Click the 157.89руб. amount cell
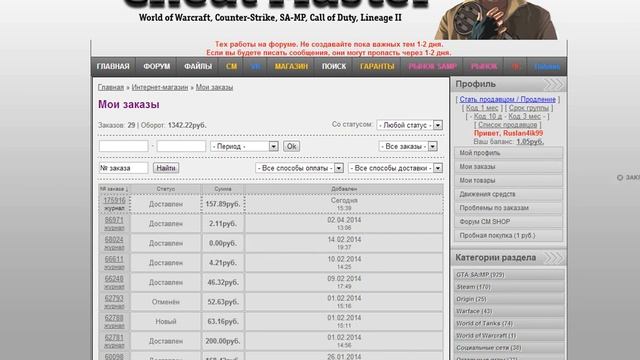 click(223, 204)
